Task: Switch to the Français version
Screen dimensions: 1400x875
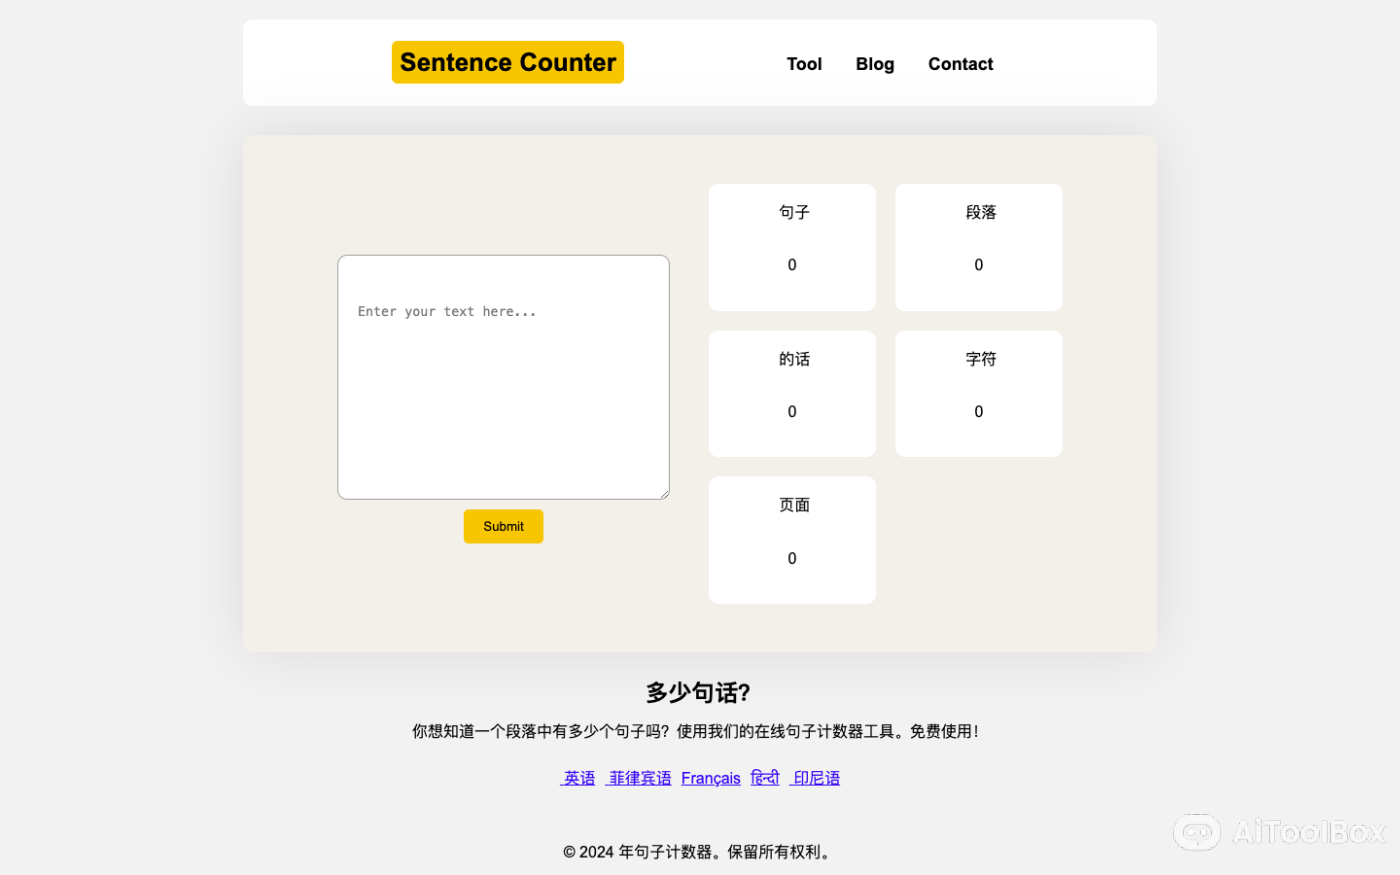Action: tap(710, 778)
